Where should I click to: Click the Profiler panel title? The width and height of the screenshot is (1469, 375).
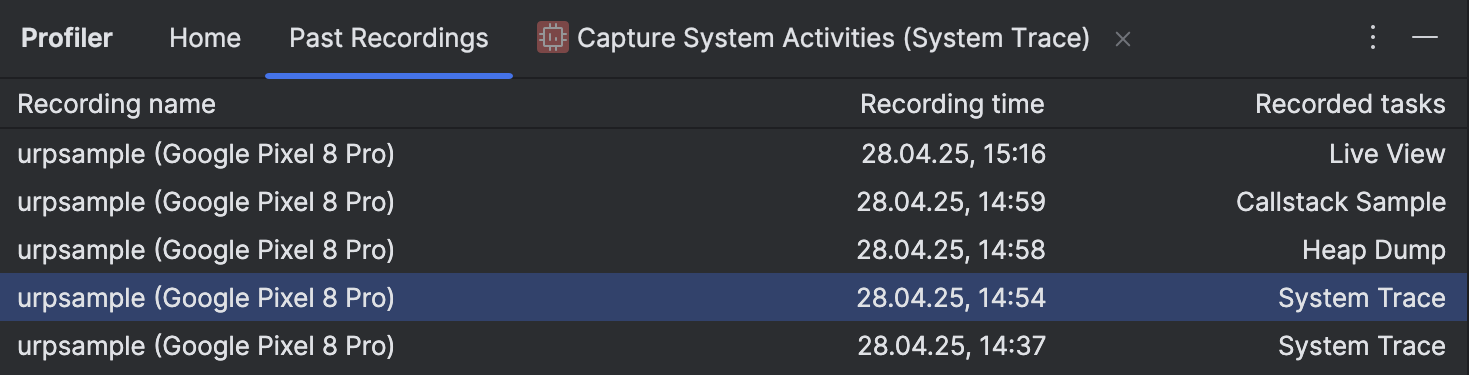click(x=67, y=38)
